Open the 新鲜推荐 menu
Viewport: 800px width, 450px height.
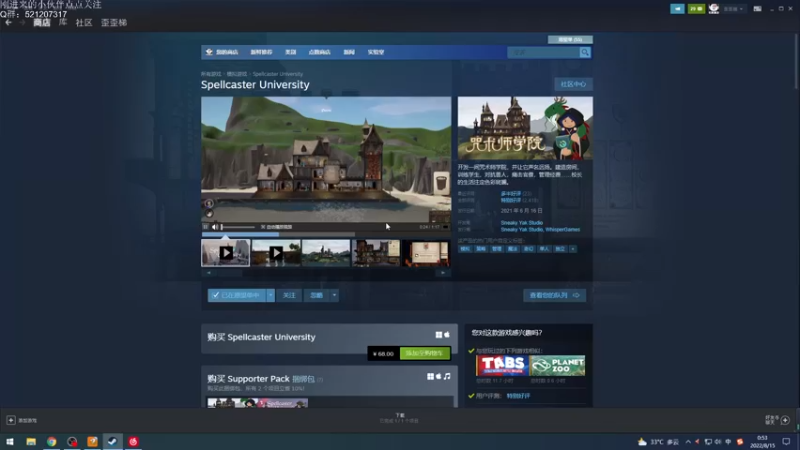pyautogui.click(x=261, y=52)
